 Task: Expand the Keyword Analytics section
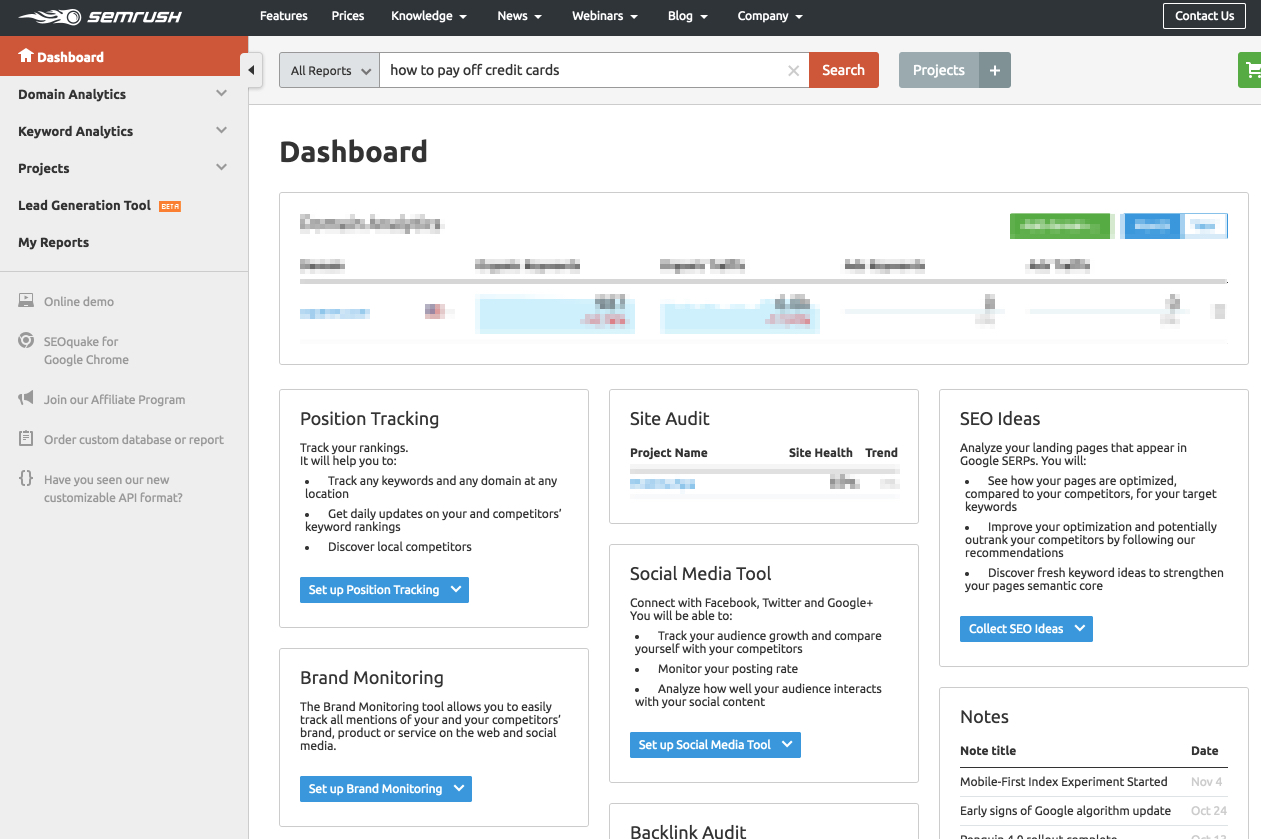[x=221, y=130]
